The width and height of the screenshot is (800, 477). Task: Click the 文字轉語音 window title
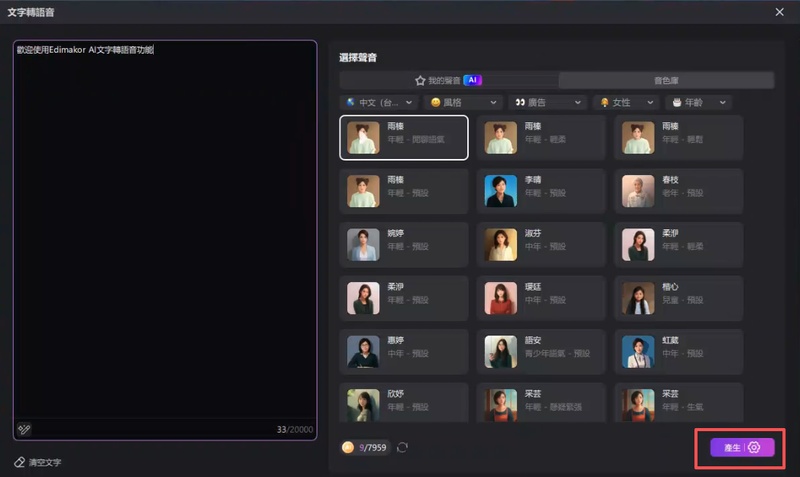pyautogui.click(x=31, y=12)
